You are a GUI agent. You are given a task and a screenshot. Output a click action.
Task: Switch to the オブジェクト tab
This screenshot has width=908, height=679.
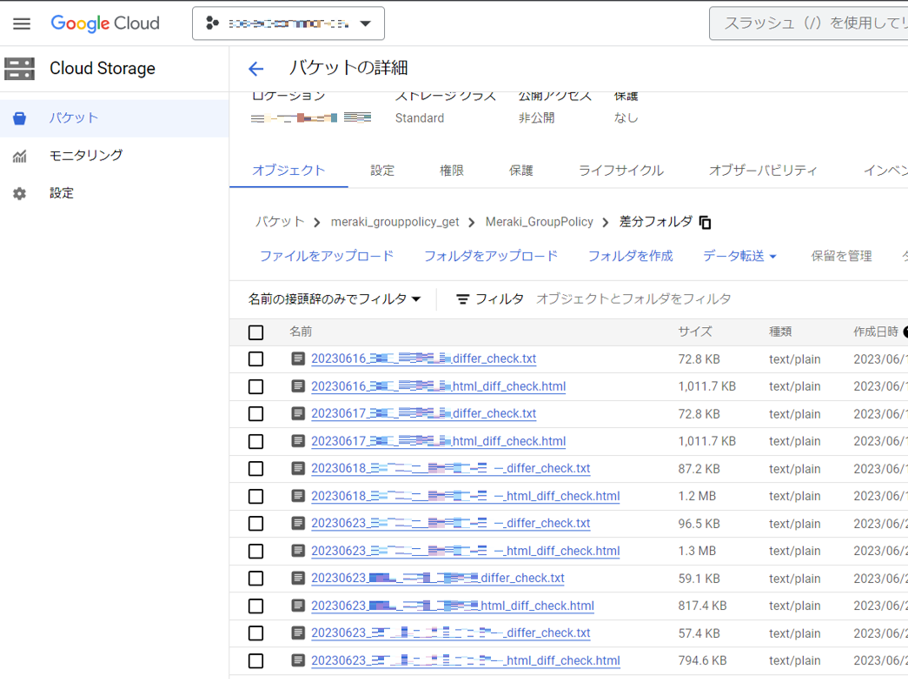(288, 170)
